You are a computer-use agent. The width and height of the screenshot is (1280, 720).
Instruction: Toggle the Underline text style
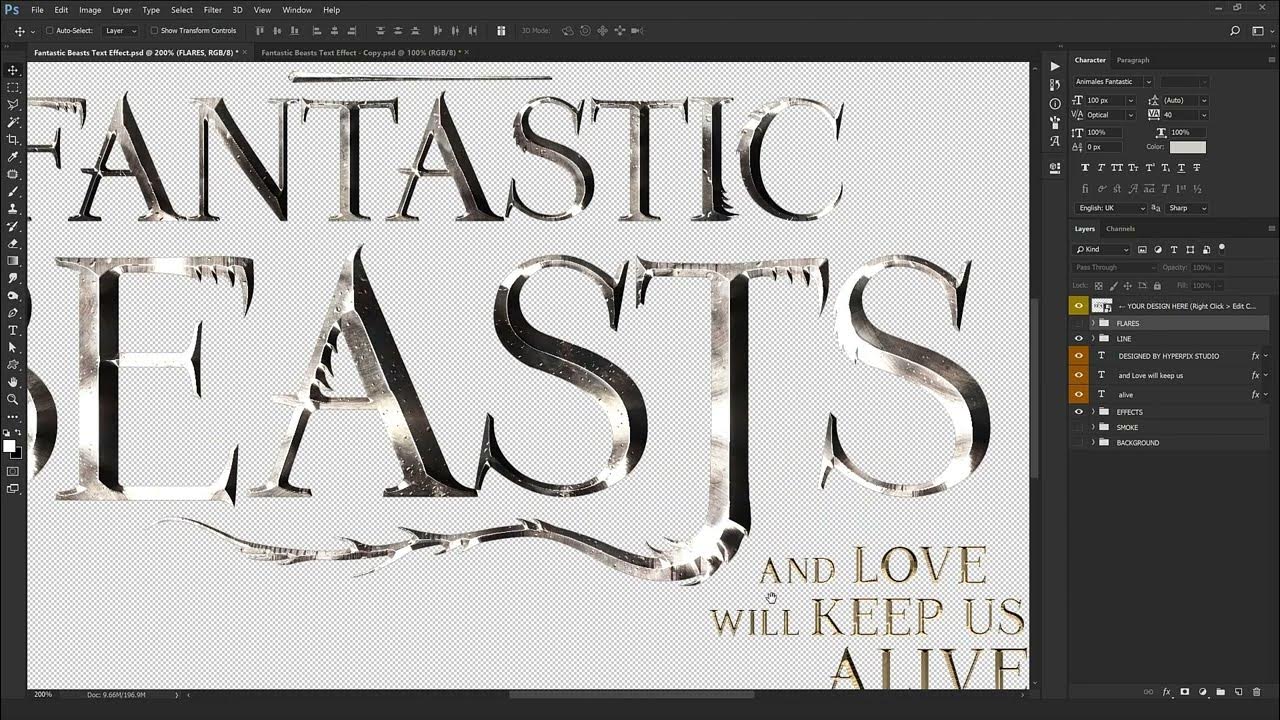1181,167
